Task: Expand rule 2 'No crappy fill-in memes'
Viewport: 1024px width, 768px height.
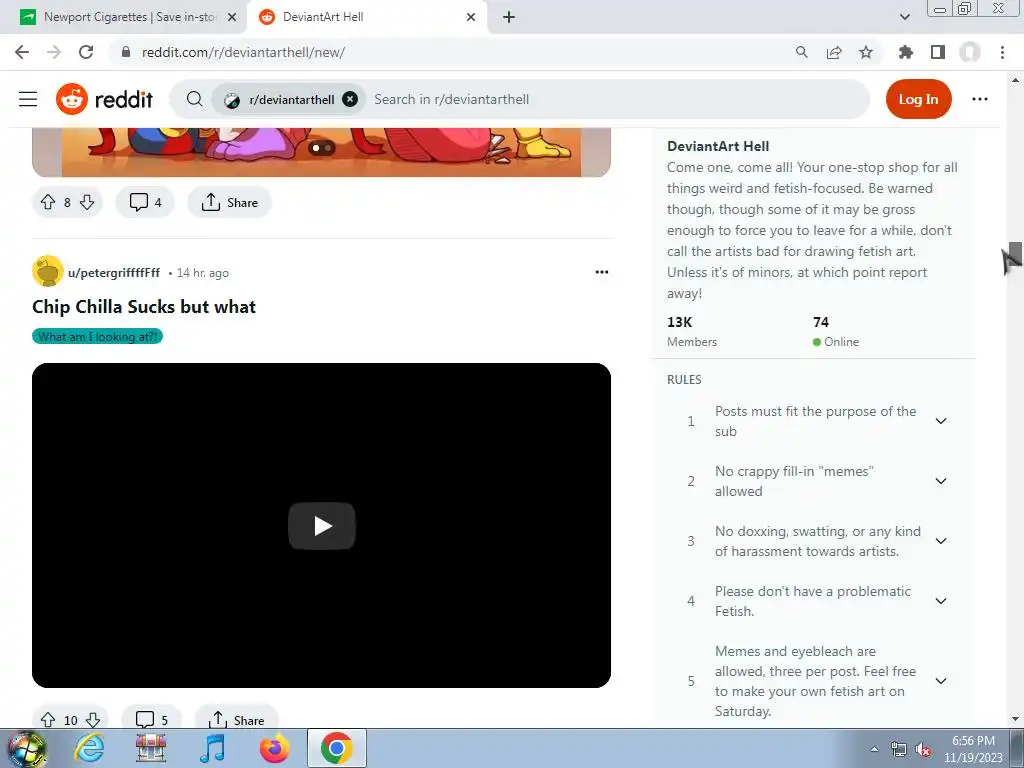Action: pyautogui.click(x=940, y=481)
